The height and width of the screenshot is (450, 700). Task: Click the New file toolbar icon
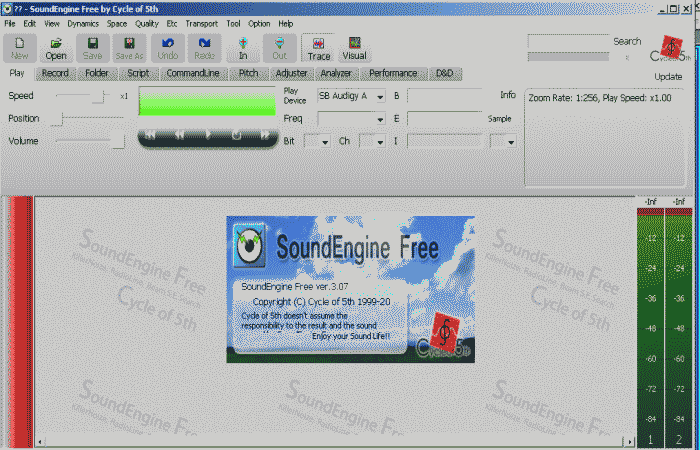tap(22, 48)
